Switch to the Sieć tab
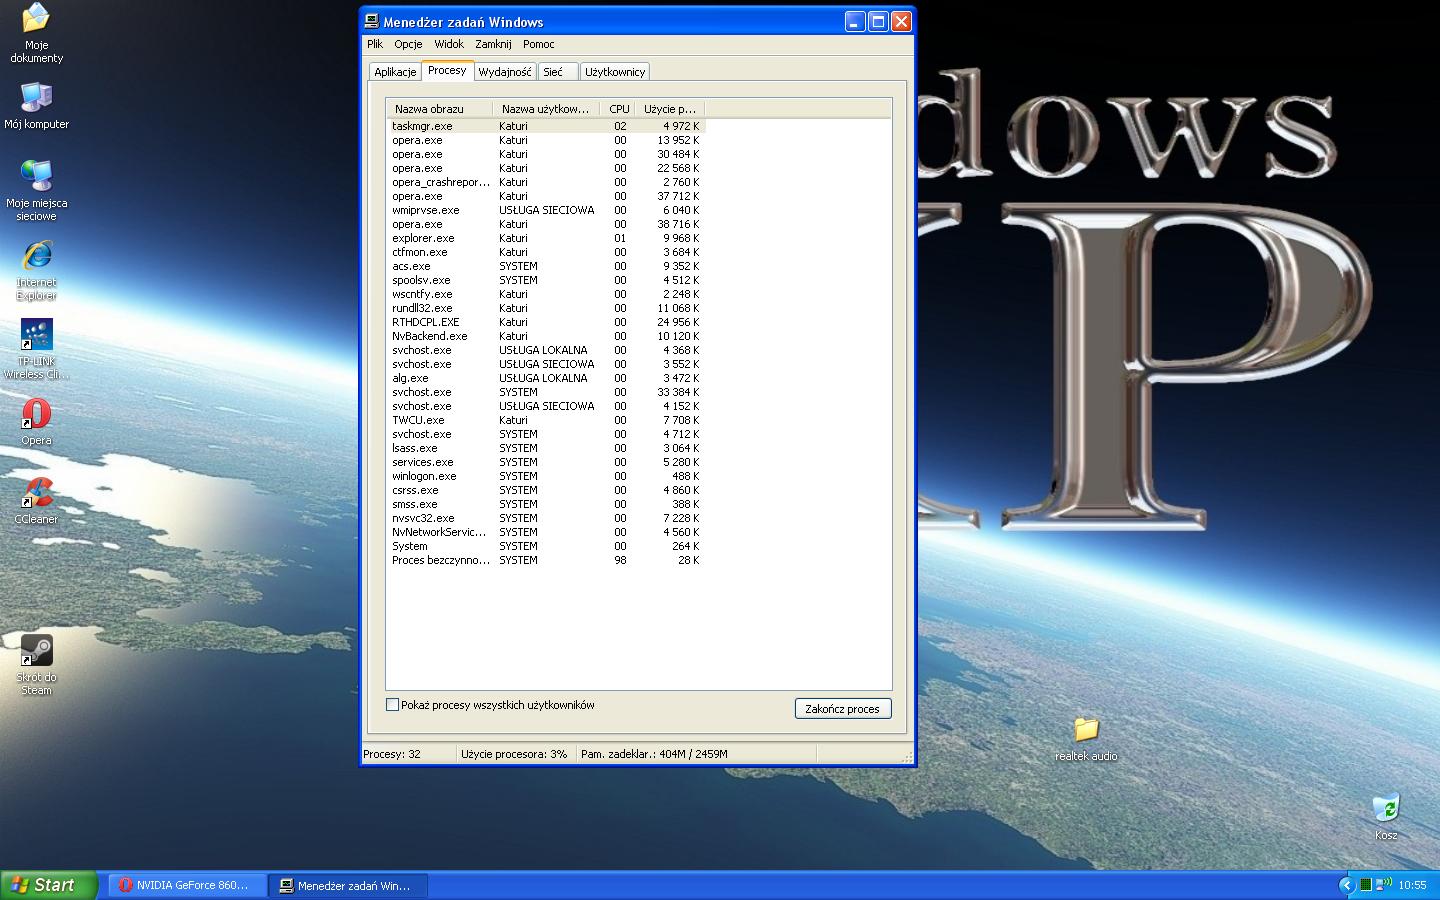 click(556, 71)
